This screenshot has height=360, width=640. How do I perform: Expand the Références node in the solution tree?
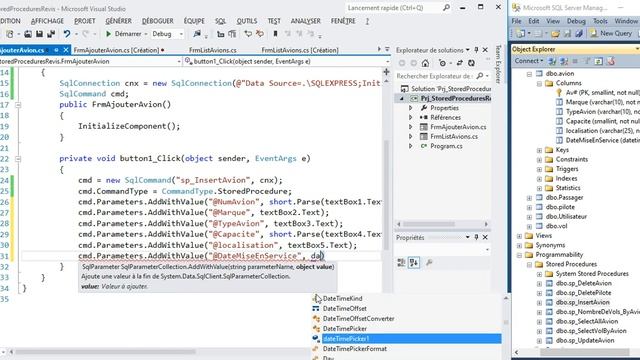pos(411,117)
